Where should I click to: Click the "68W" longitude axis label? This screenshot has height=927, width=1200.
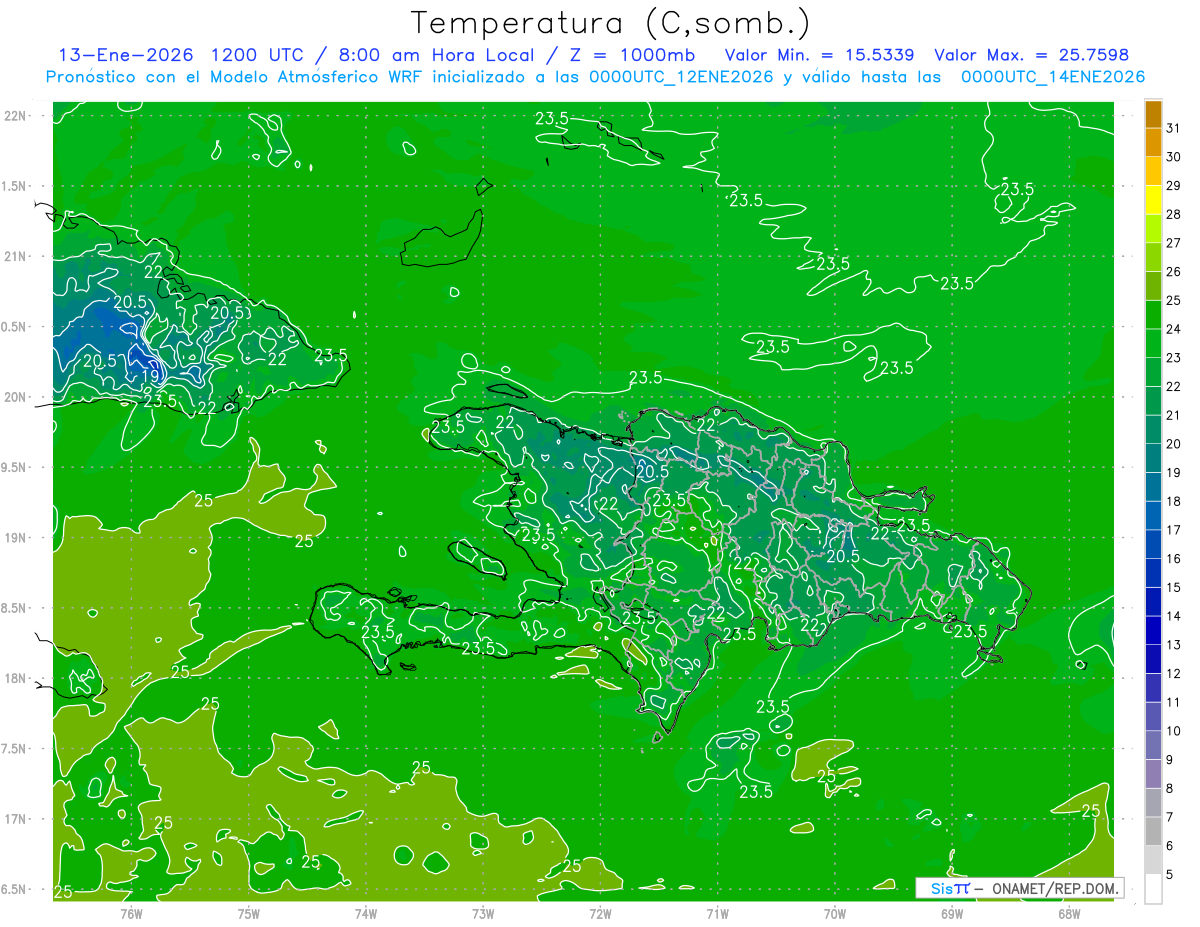point(1069,913)
